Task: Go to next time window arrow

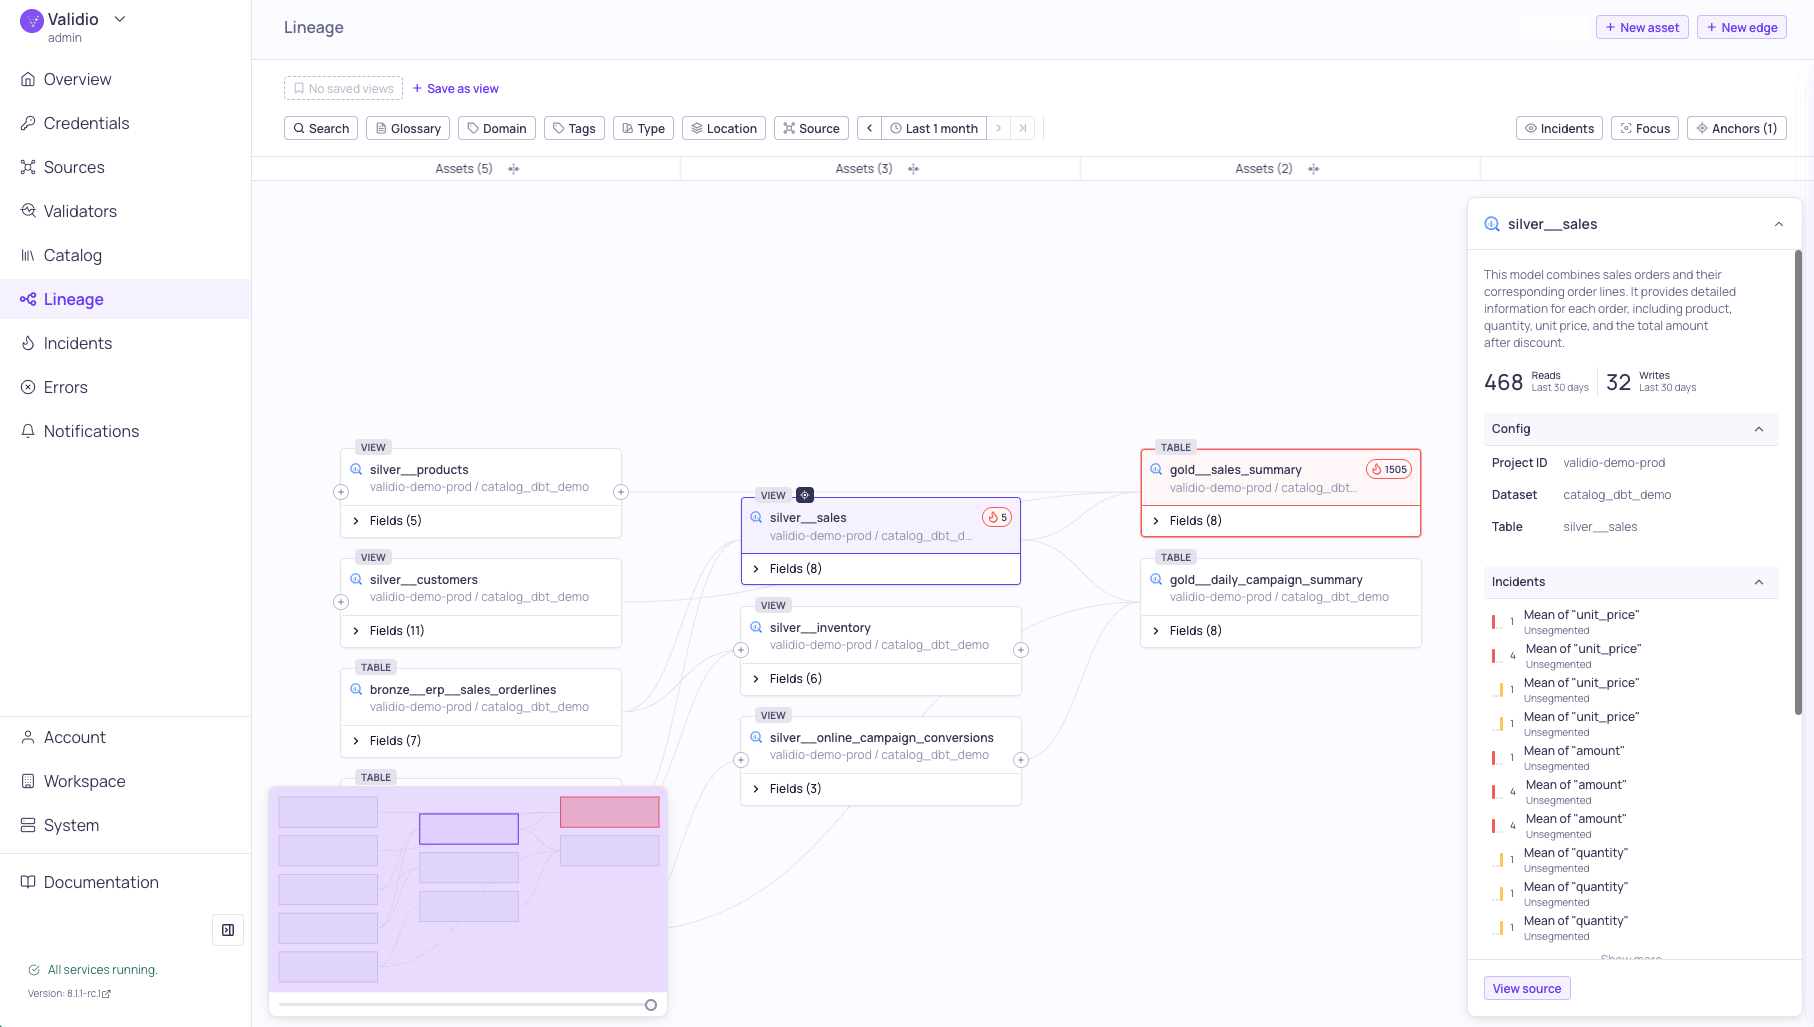Action: click(x=998, y=128)
